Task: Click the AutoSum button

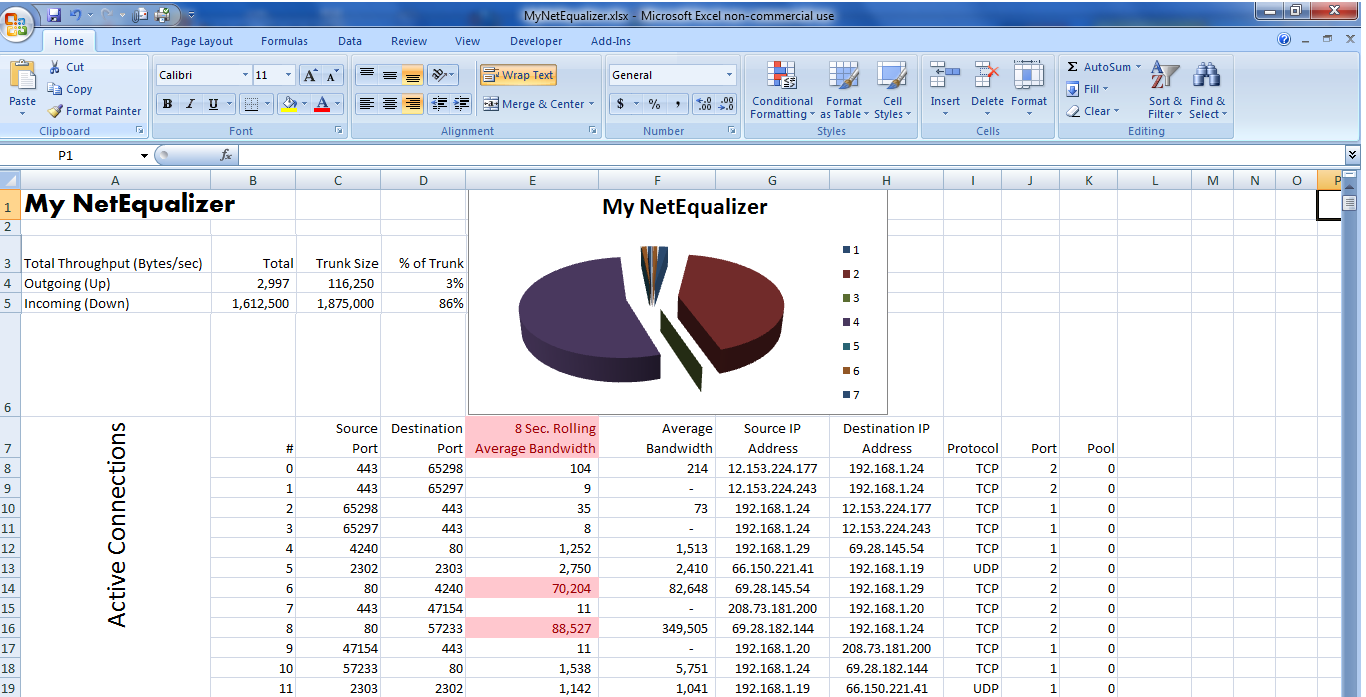Action: [1099, 67]
